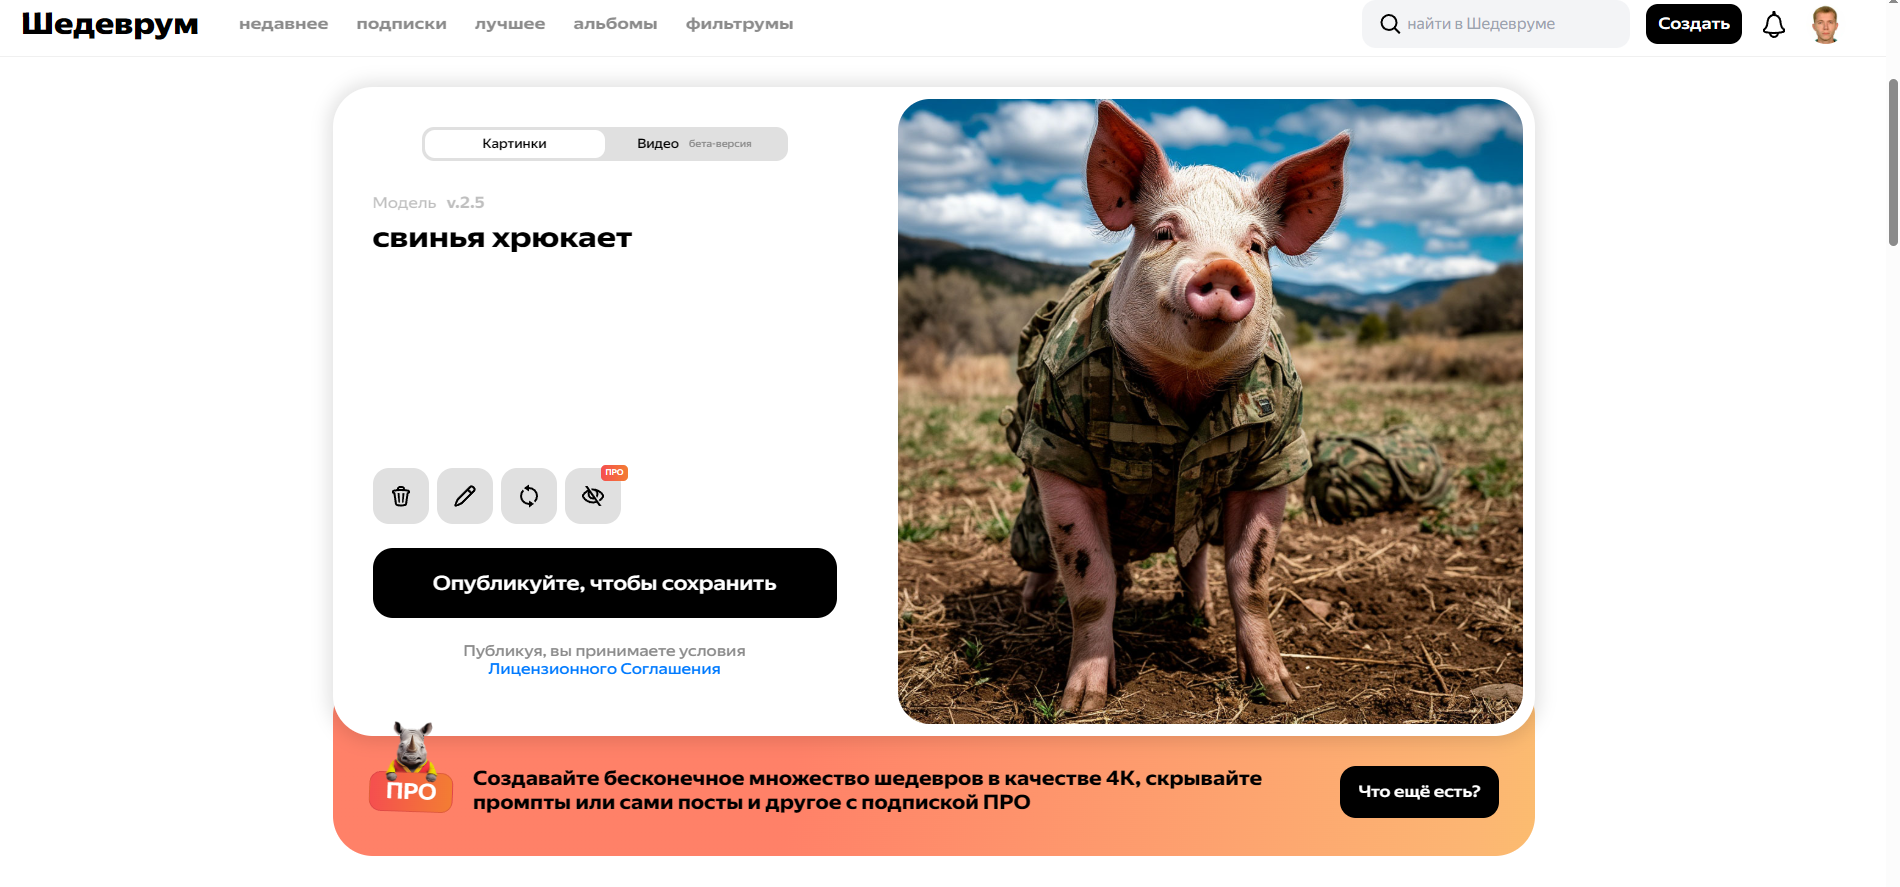Delete the generated image with trash icon
Screen dimensions: 1900x887
[x=401, y=496]
